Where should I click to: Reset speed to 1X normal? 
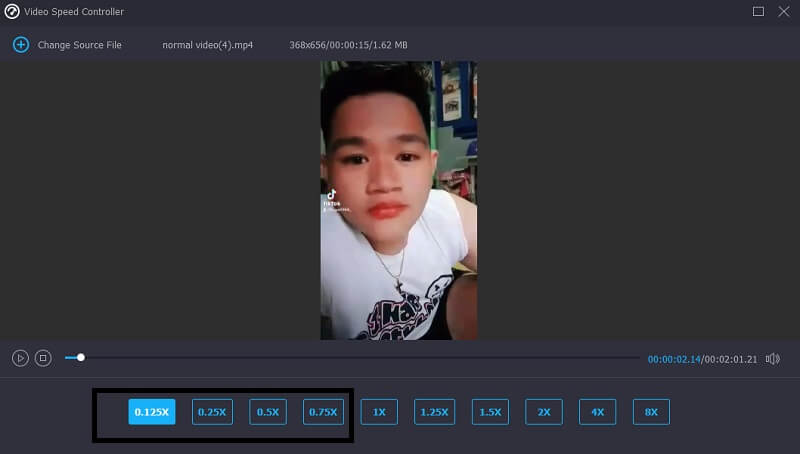[x=379, y=412]
